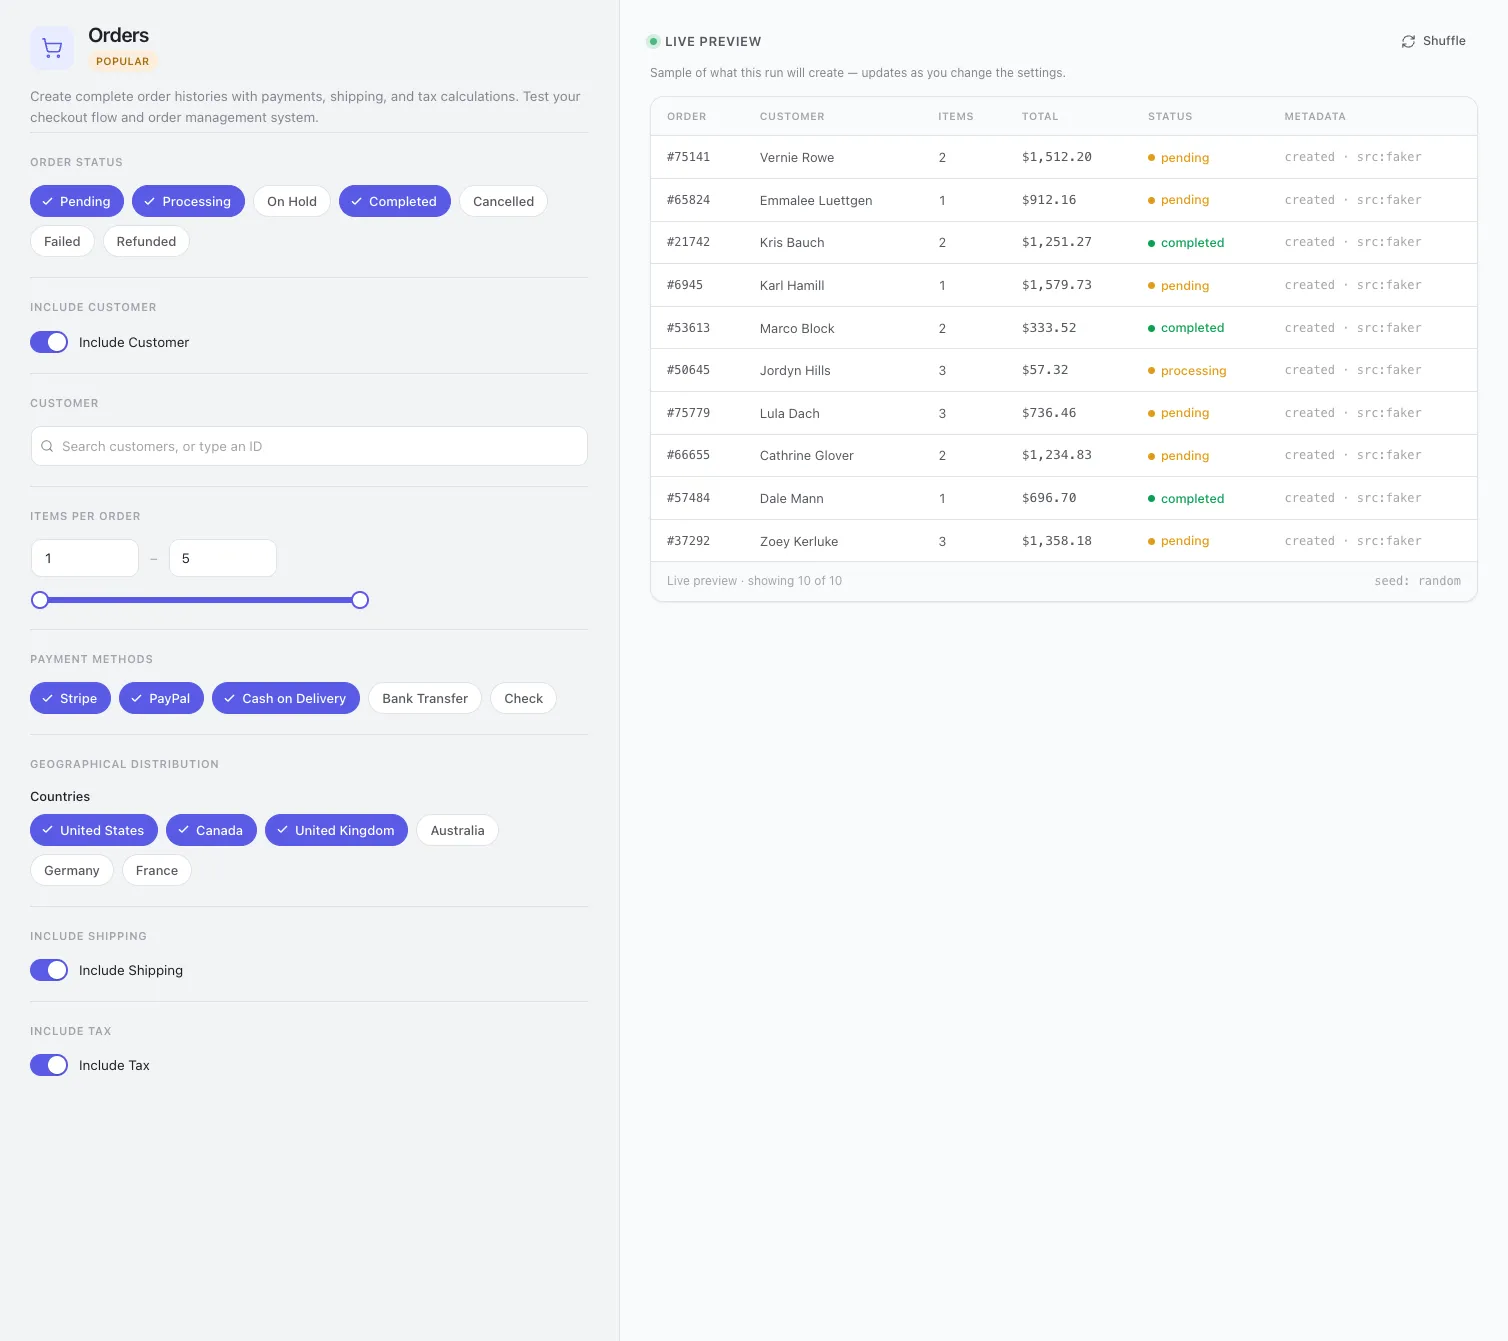Image resolution: width=1508 pixels, height=1341 pixels.
Task: Enable the Cancelled status chip
Action: tap(503, 201)
